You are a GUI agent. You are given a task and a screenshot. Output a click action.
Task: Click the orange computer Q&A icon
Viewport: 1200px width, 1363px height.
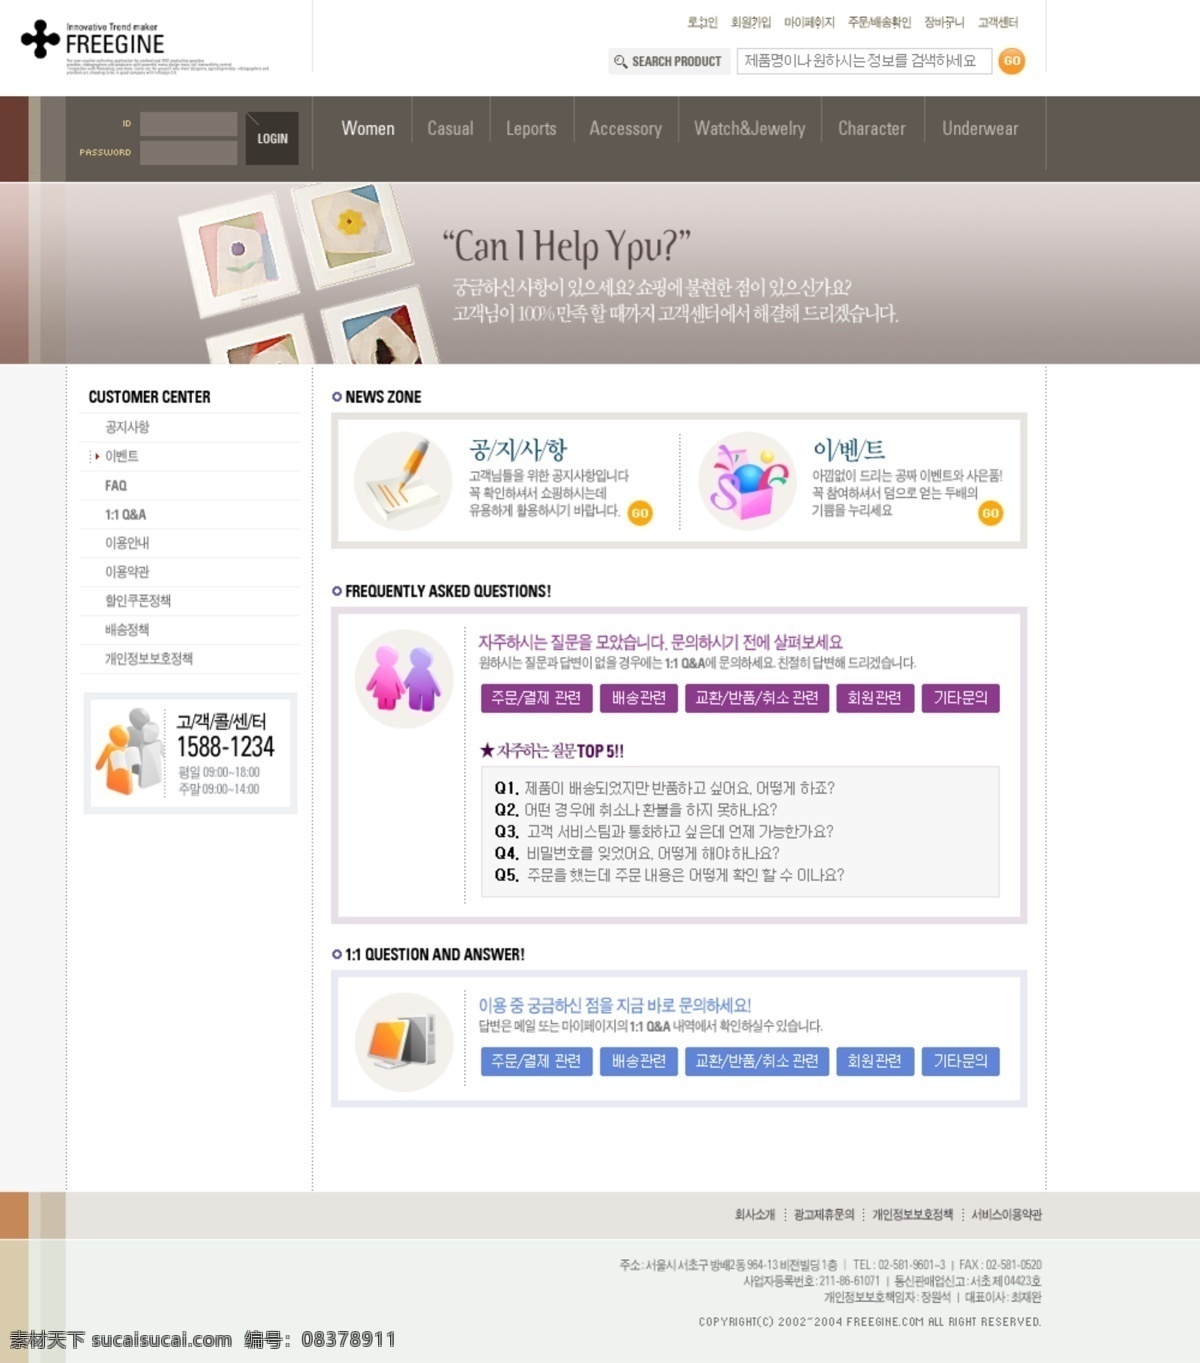click(404, 1042)
